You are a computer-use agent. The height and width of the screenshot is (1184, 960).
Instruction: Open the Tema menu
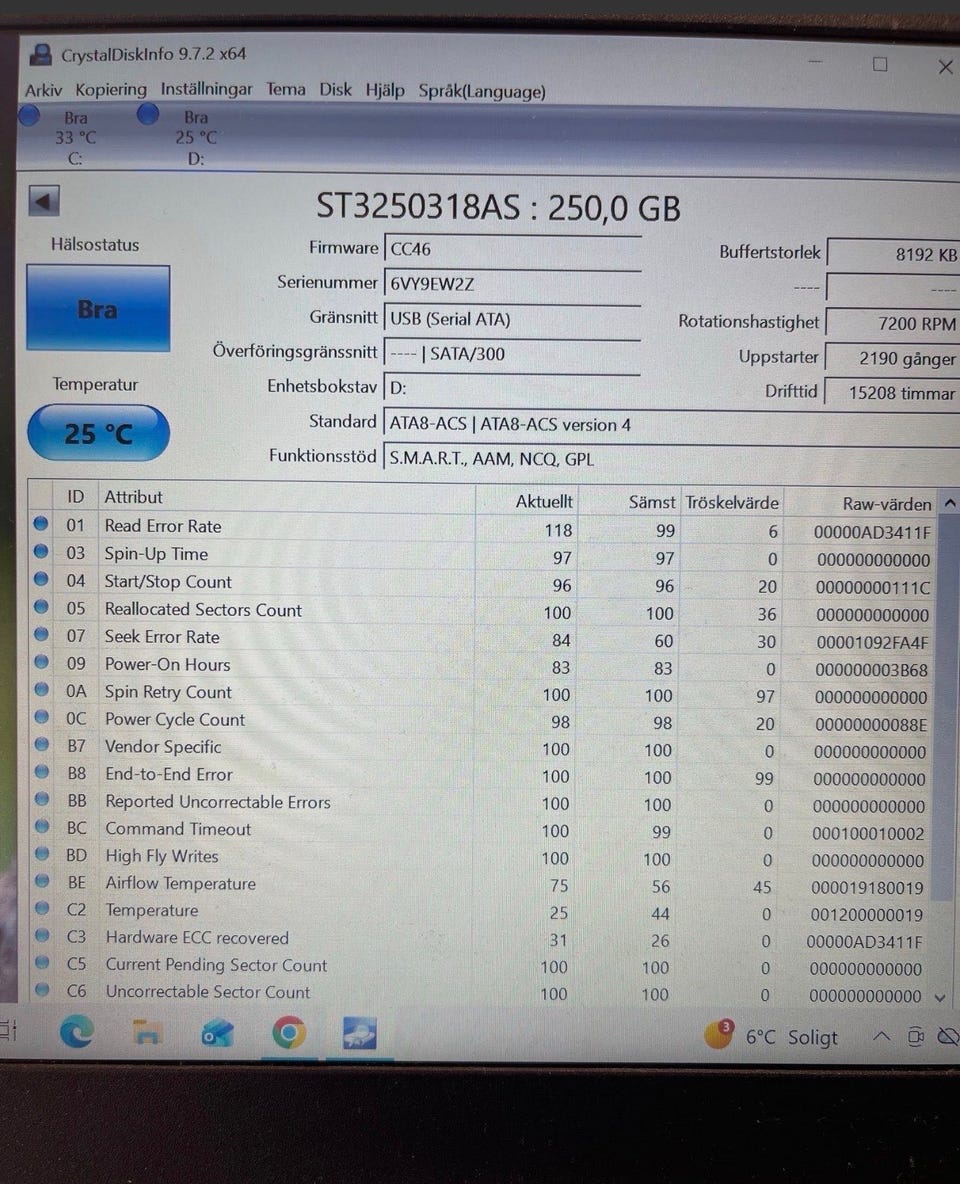point(286,89)
